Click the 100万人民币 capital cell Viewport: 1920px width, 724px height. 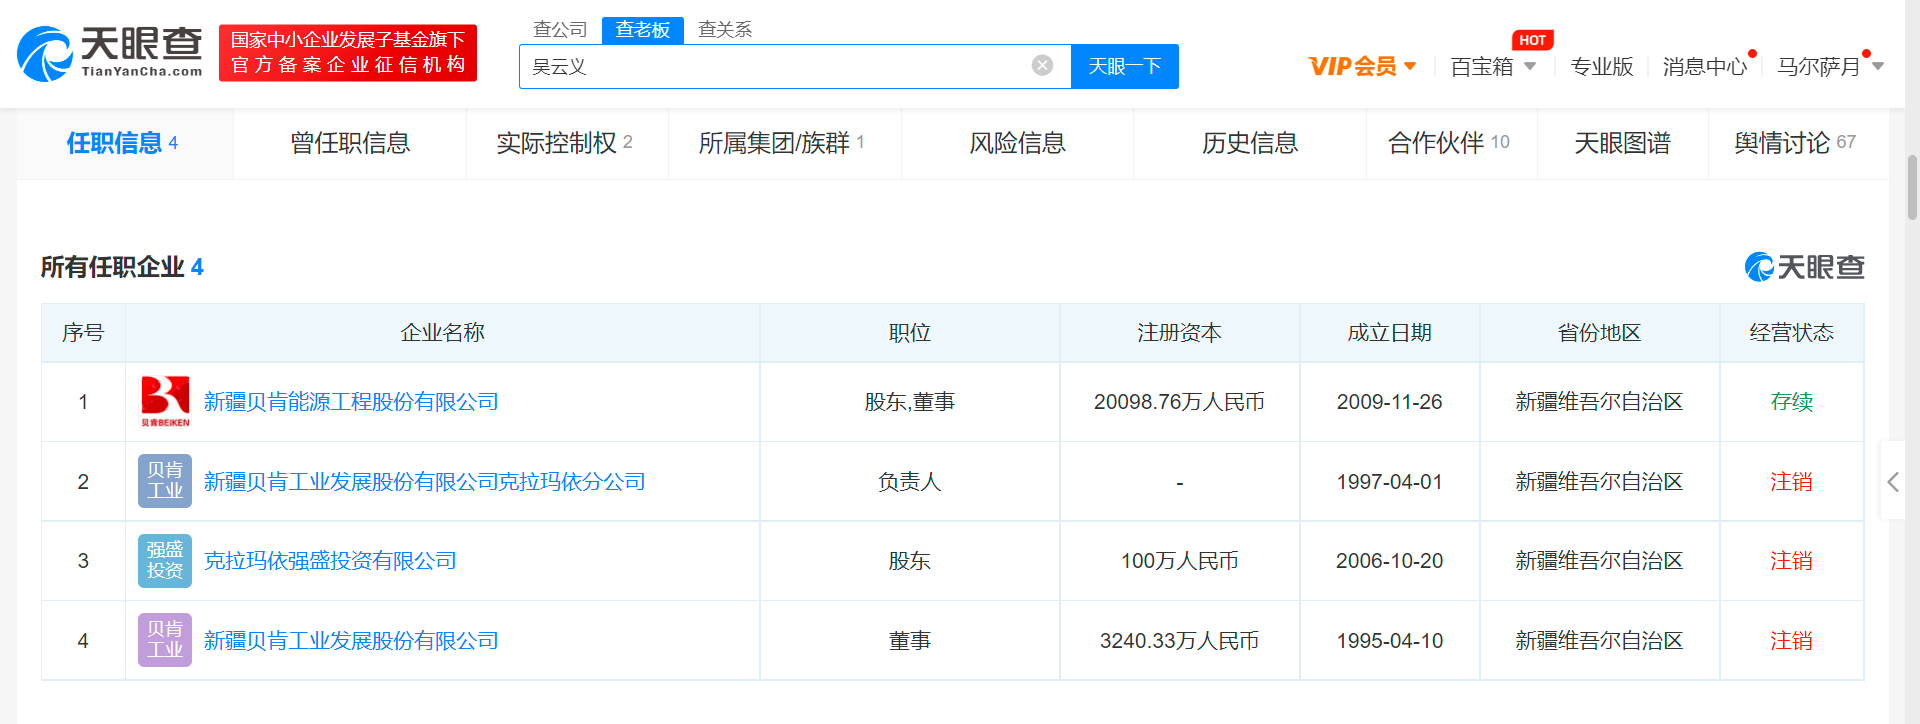click(x=1179, y=561)
